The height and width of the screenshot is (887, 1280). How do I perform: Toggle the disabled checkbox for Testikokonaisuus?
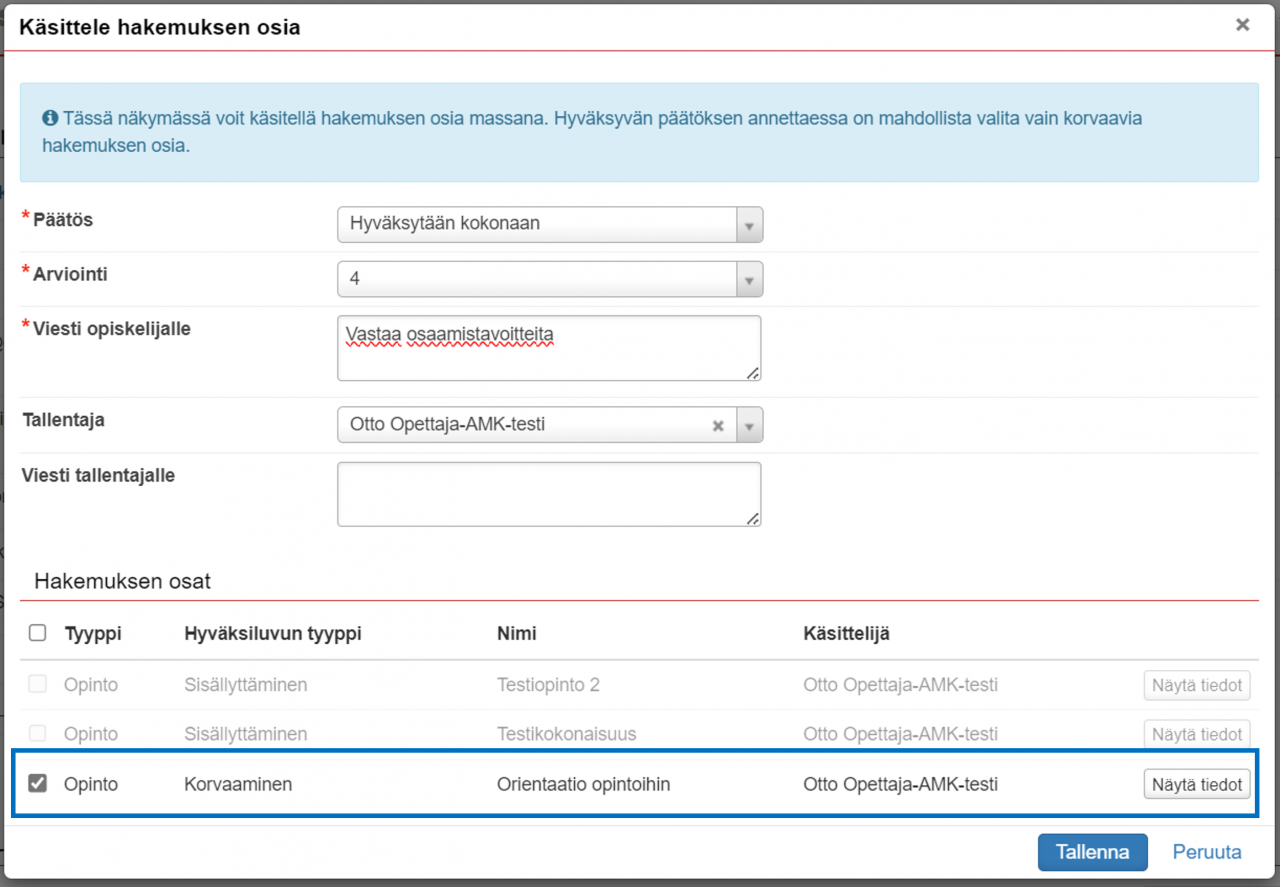(37, 734)
